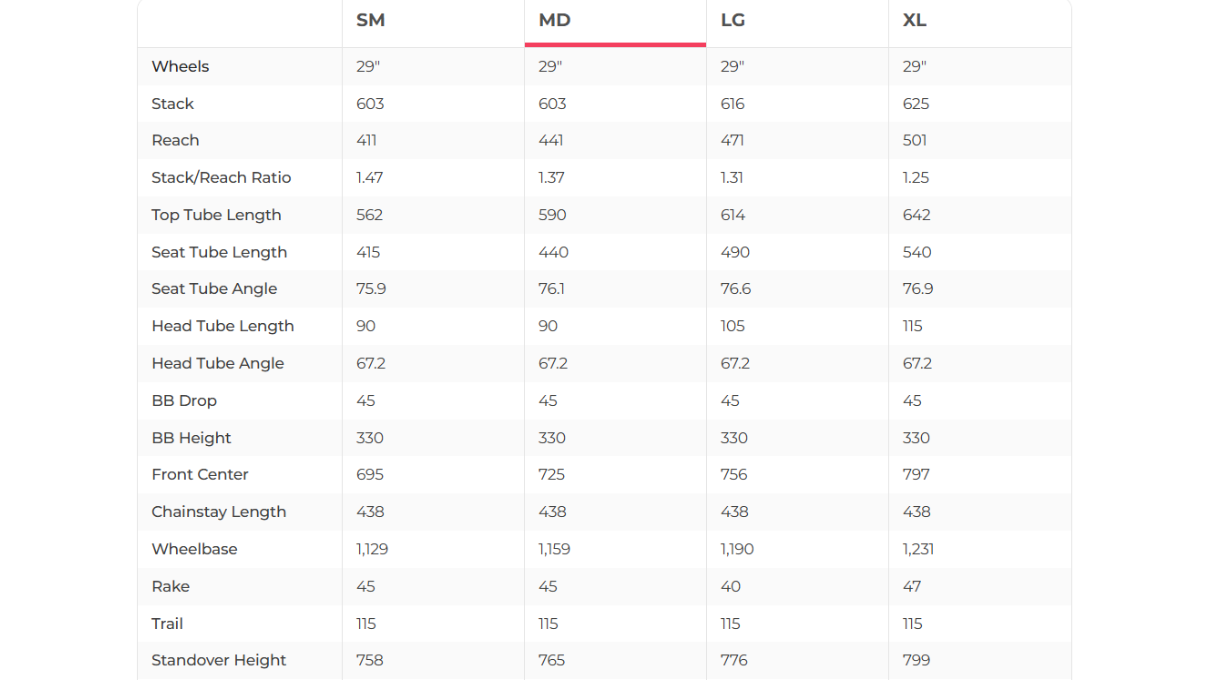Click the MD Stack/Reach Ratio value 1.37
Image resolution: width=1210 pixels, height=681 pixels.
(552, 178)
